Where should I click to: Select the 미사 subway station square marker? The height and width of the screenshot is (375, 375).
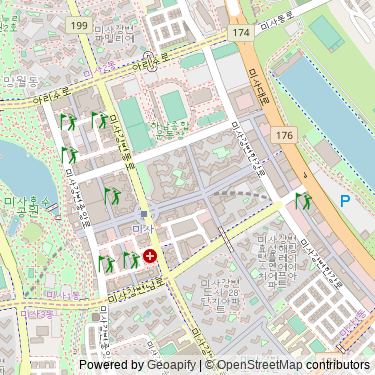click(x=144, y=214)
